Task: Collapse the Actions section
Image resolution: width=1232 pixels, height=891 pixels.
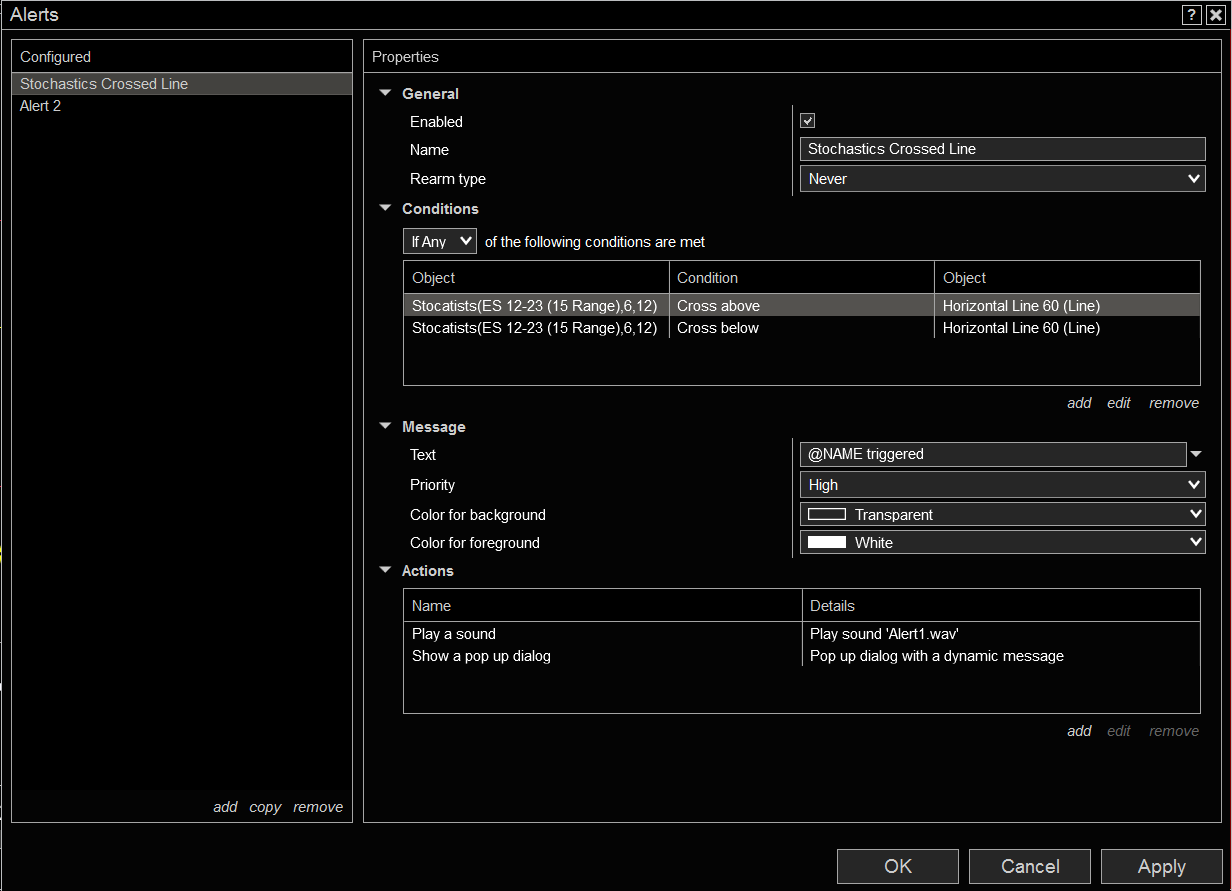Action: 385,570
